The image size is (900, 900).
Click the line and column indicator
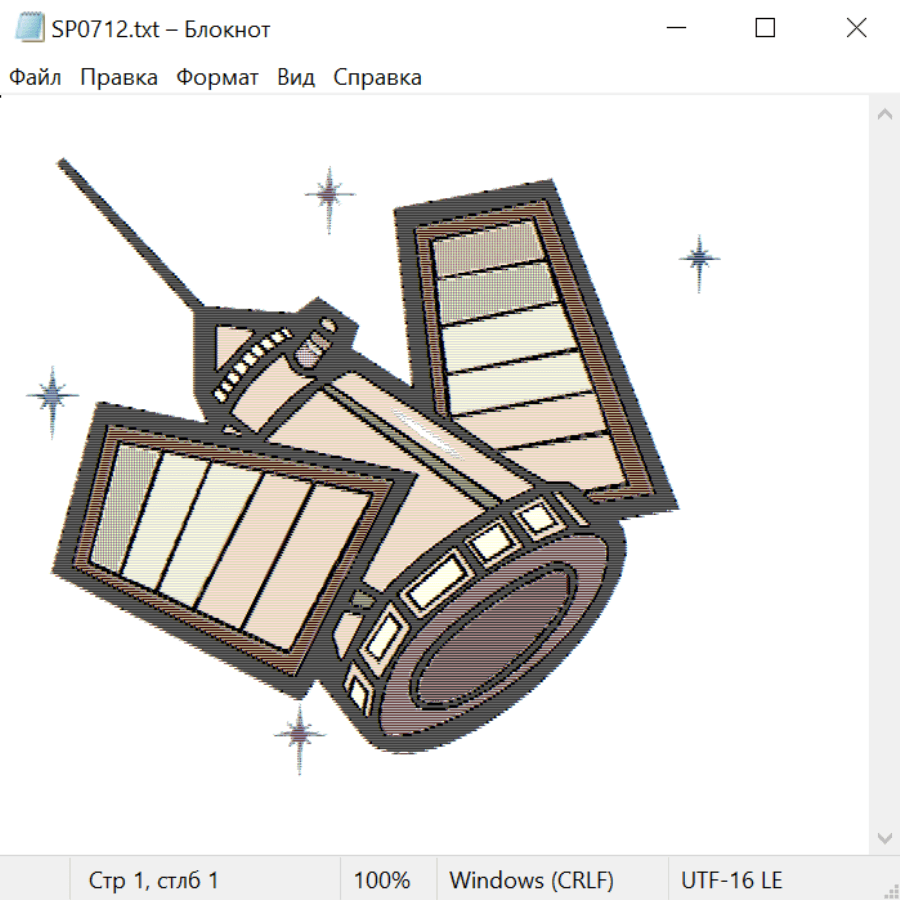pos(153,881)
